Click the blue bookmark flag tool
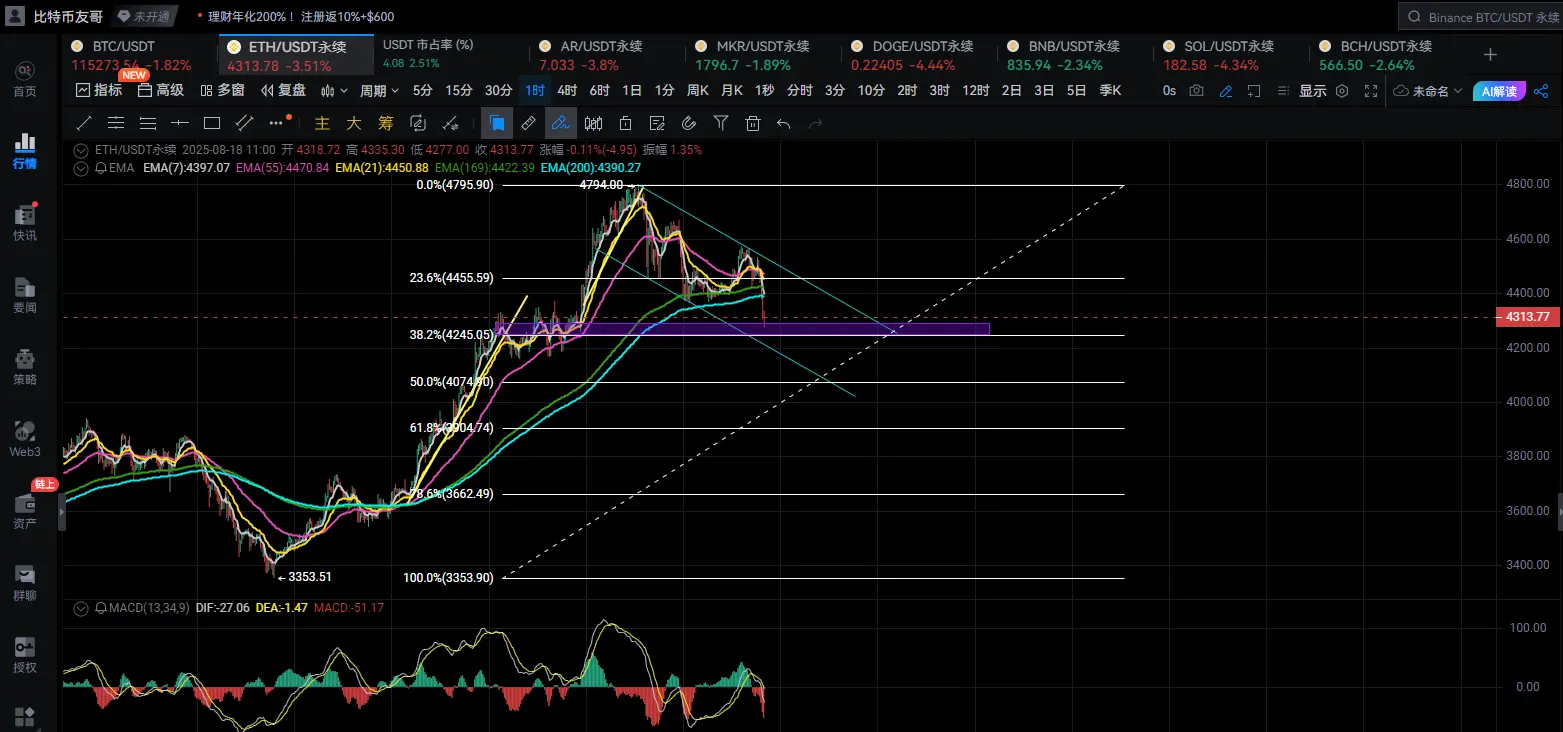Viewport: 1563px width, 732px height. (x=497, y=124)
